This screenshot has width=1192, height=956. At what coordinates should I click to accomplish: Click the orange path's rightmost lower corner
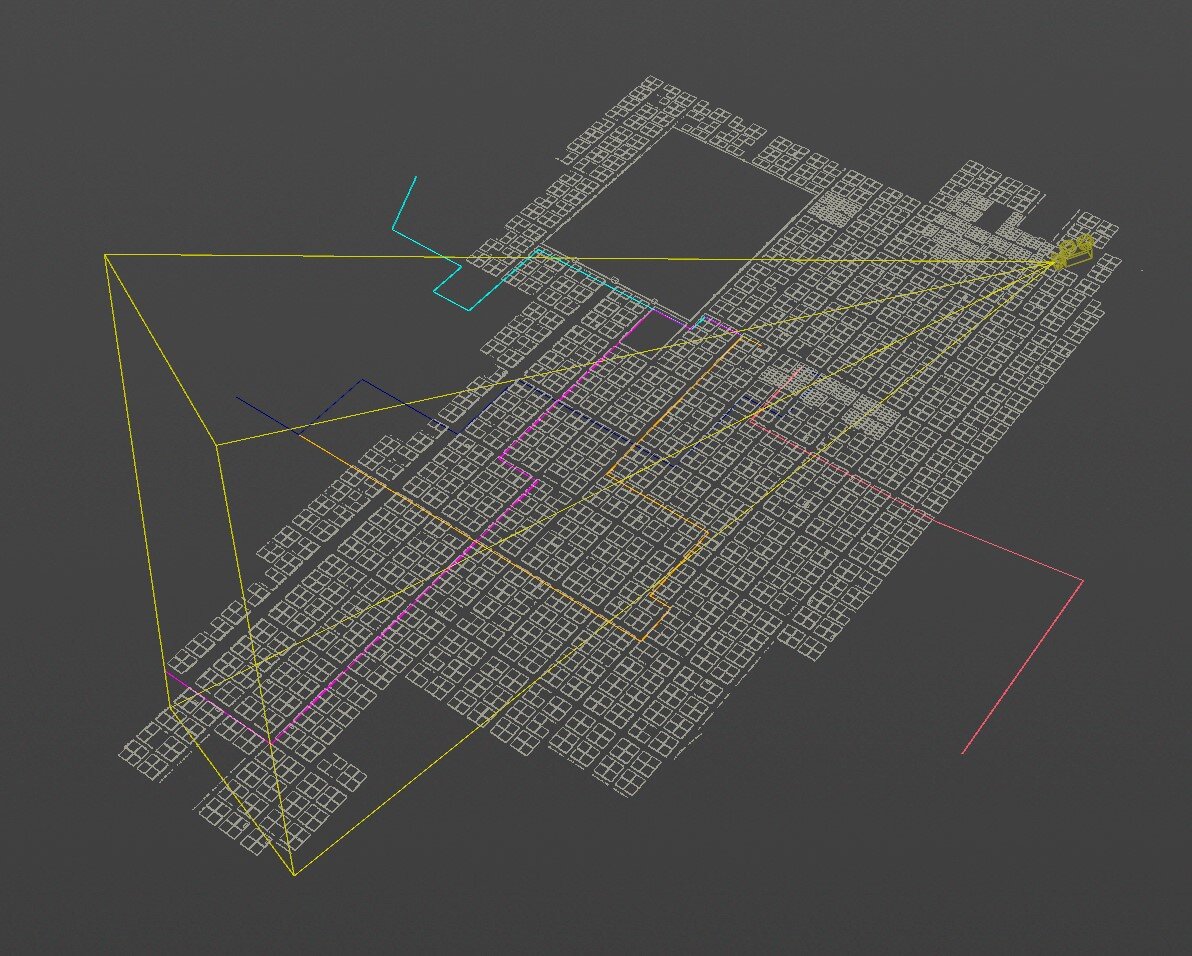pos(708,533)
